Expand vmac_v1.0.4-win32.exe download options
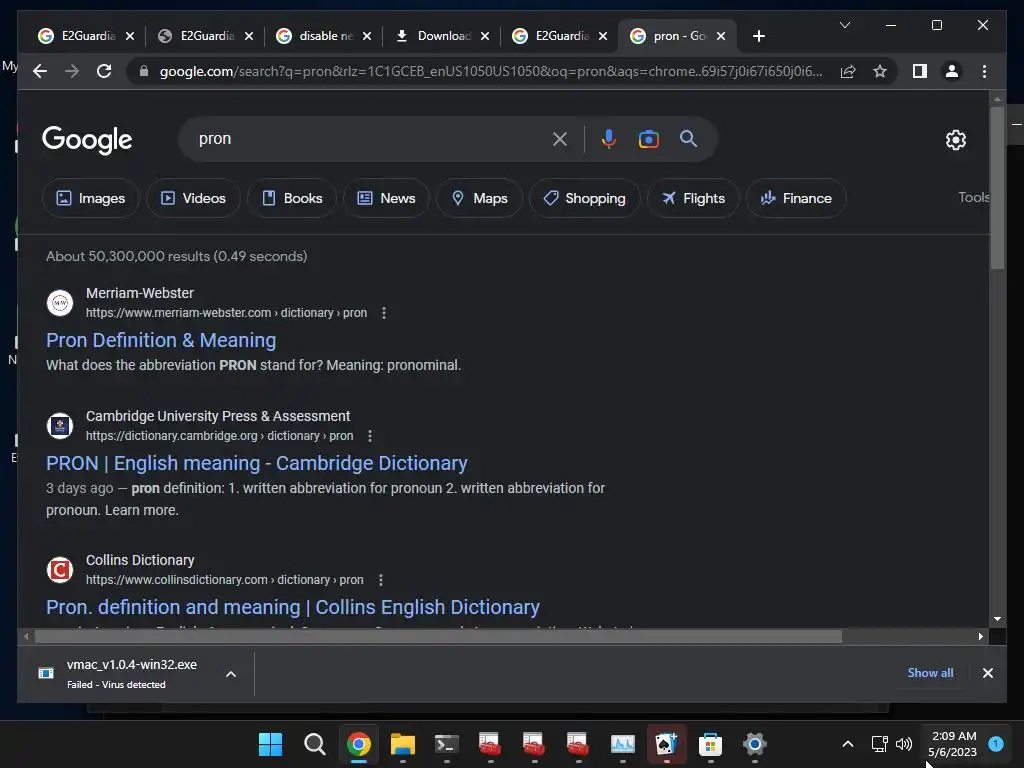The width and height of the screenshot is (1024, 768). pos(231,674)
